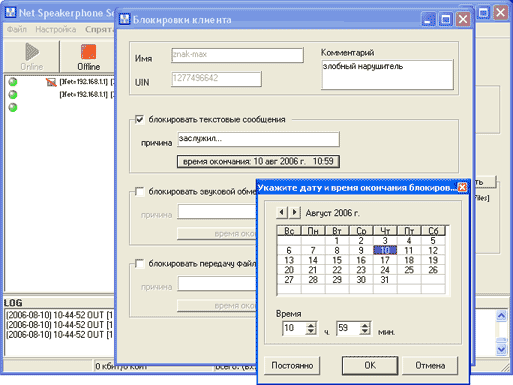Click the hours input showing 10
Image resolution: width=513 pixels, height=385 pixels.
(x=294, y=328)
